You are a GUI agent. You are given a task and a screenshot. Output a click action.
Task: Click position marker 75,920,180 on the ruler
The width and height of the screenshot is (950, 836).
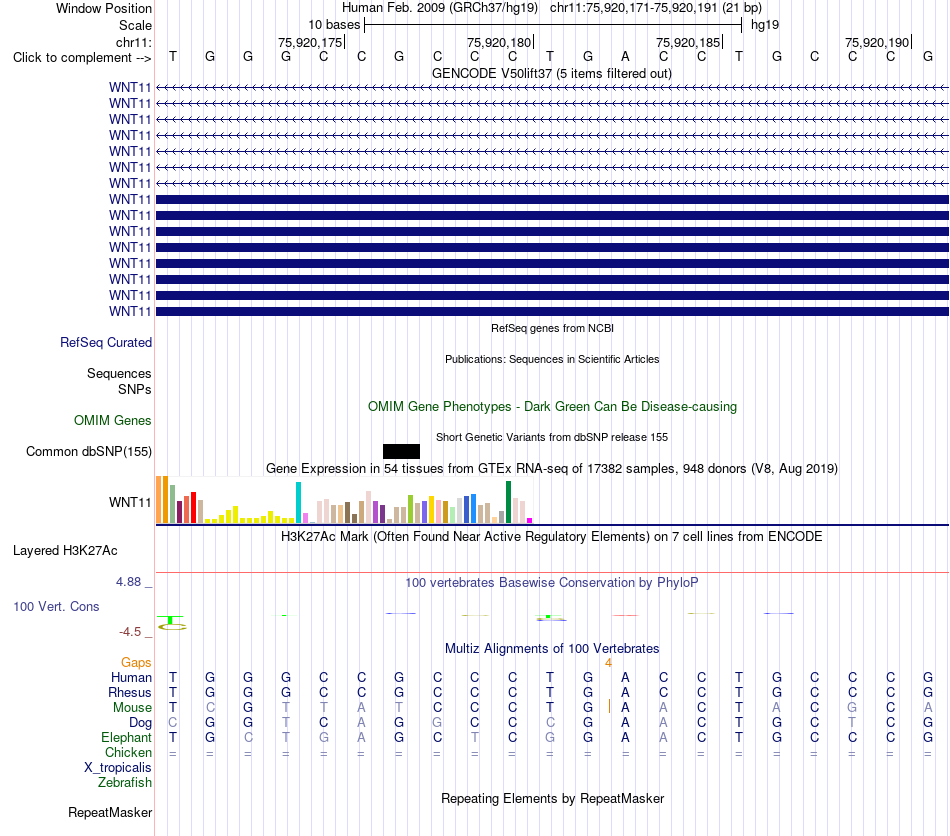499,42
